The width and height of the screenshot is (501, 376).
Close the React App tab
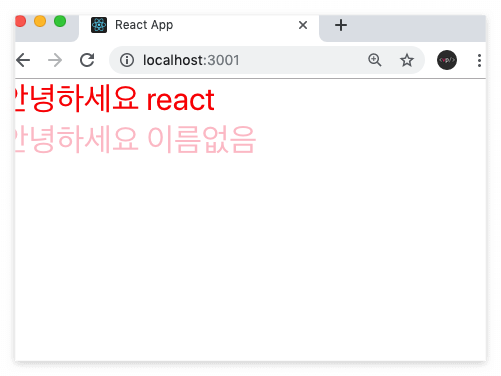click(x=303, y=25)
